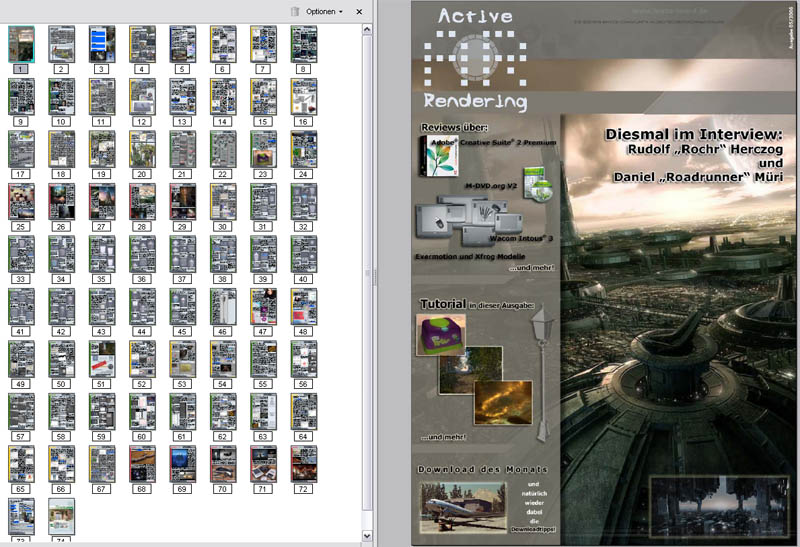This screenshot has width=800, height=547.
Task: Select page 1 thumbnail
Action: pos(21,44)
